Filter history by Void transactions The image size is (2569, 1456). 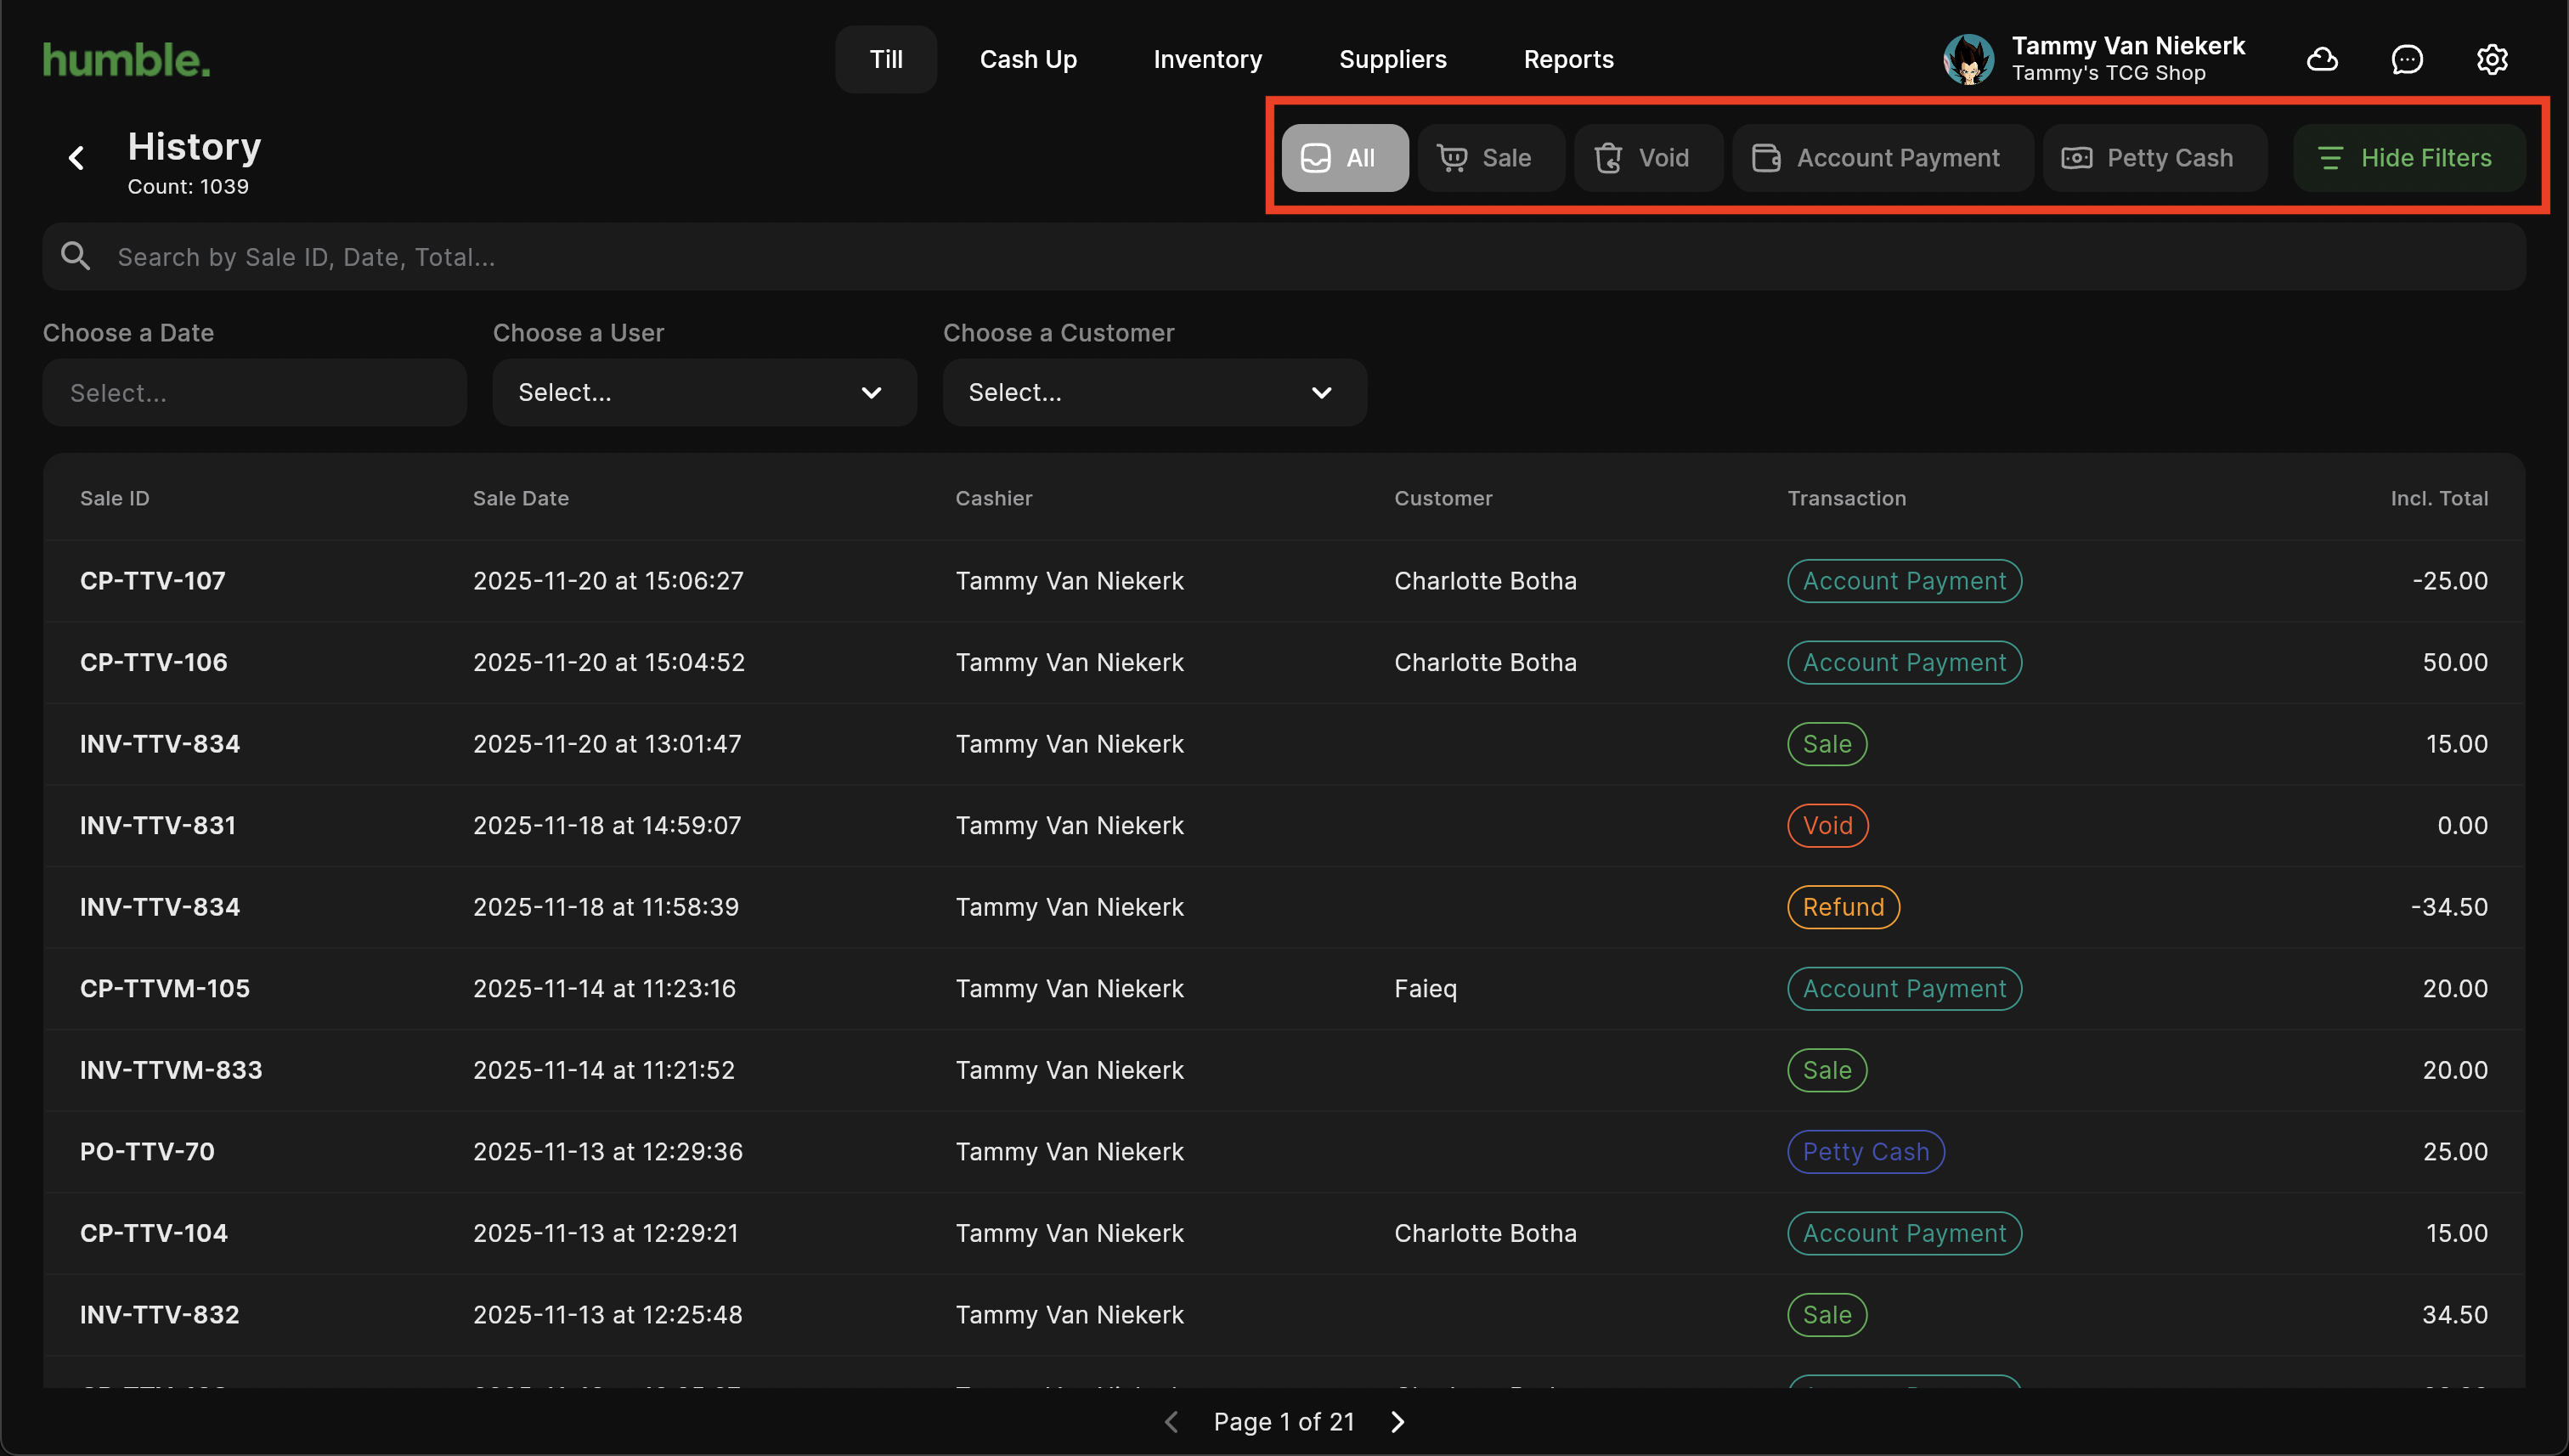coord(1646,158)
